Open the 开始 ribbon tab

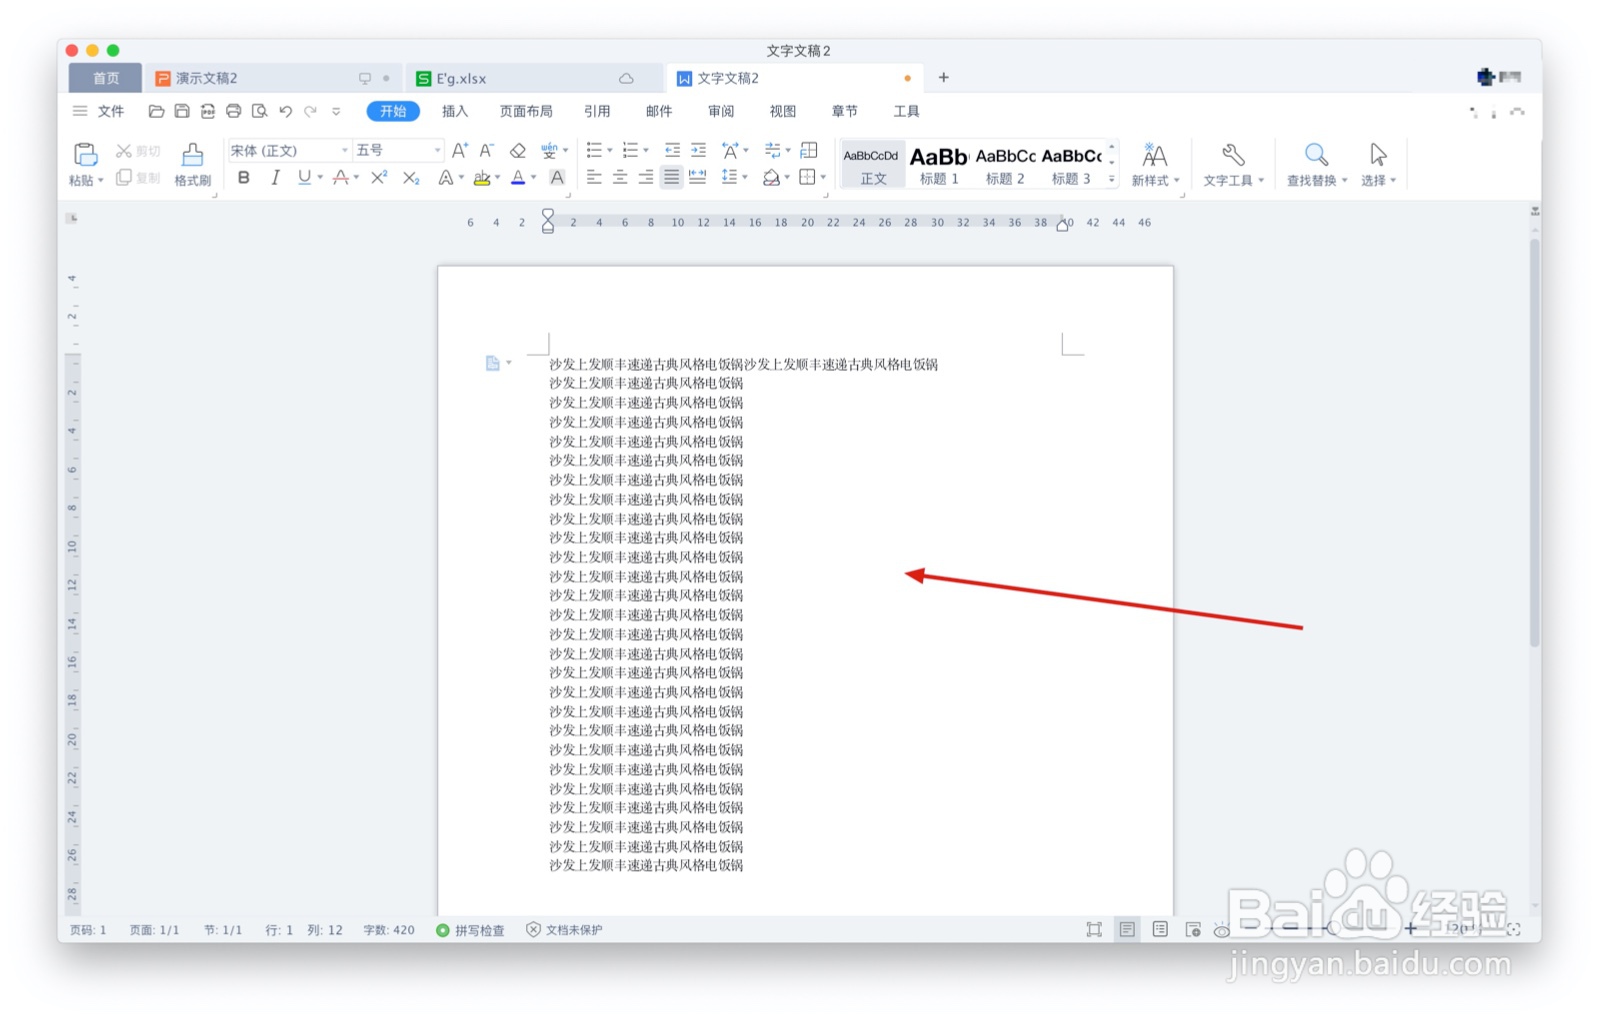pyautogui.click(x=393, y=111)
